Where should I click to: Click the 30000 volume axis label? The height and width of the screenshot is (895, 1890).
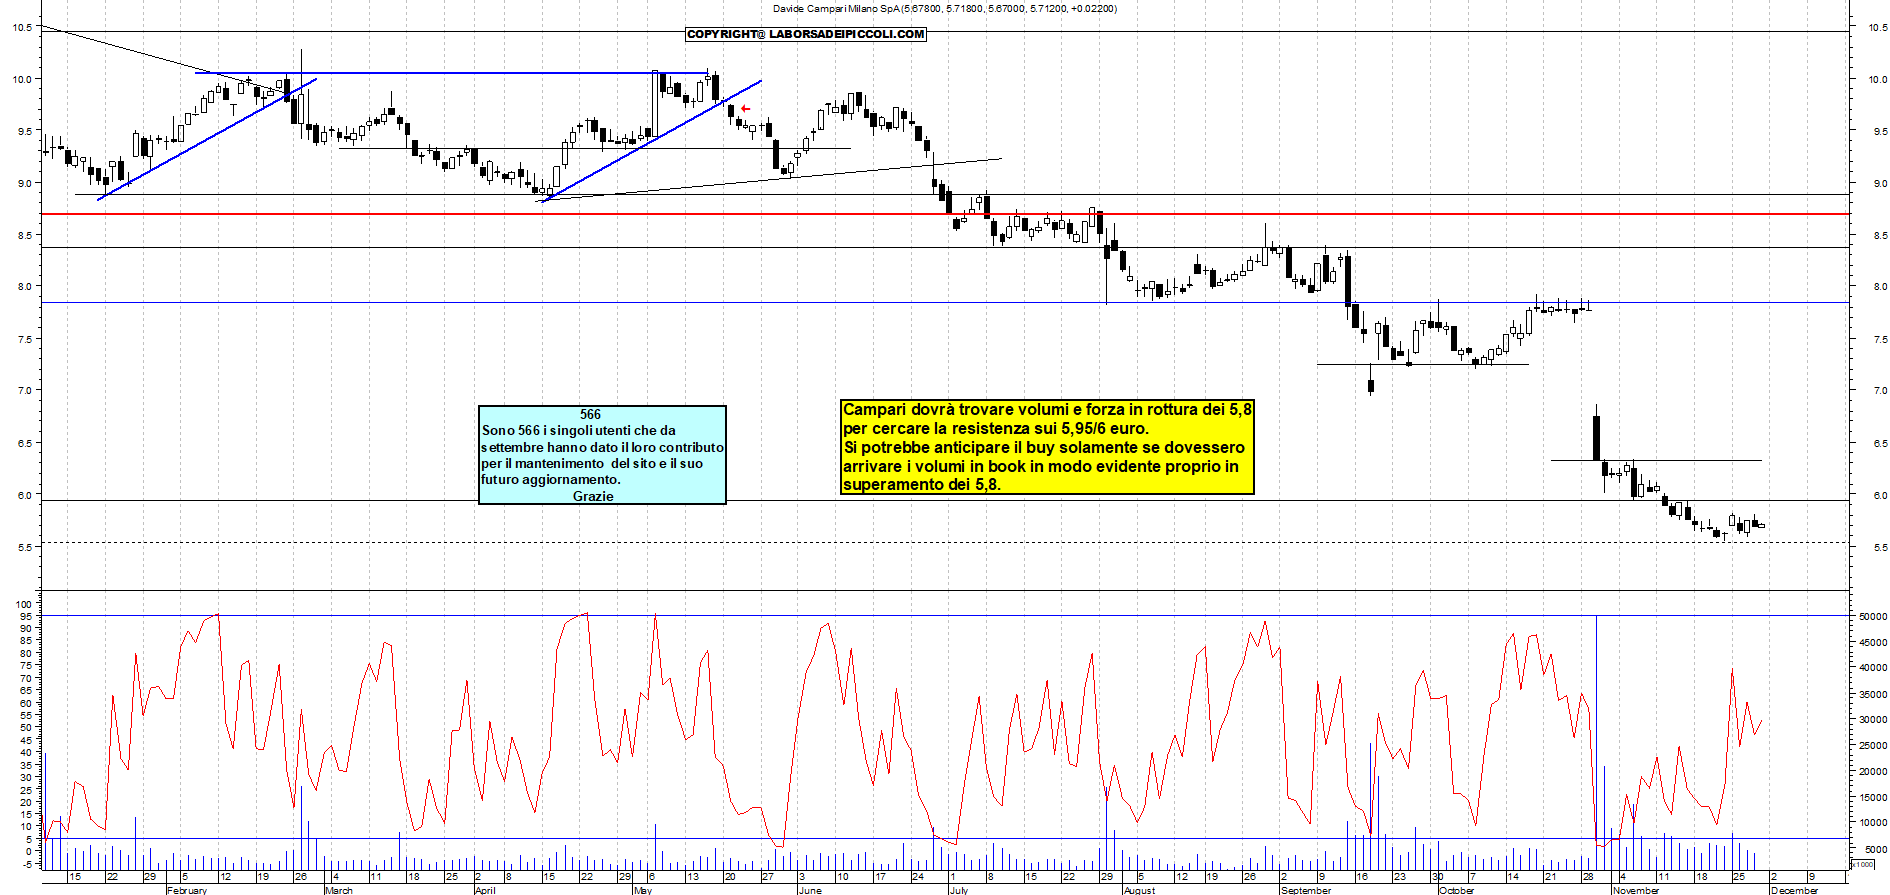click(x=1872, y=720)
